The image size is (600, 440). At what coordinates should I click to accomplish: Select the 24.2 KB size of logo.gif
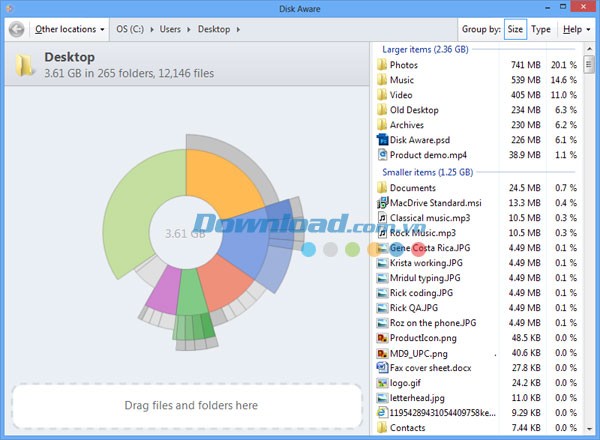[526, 383]
